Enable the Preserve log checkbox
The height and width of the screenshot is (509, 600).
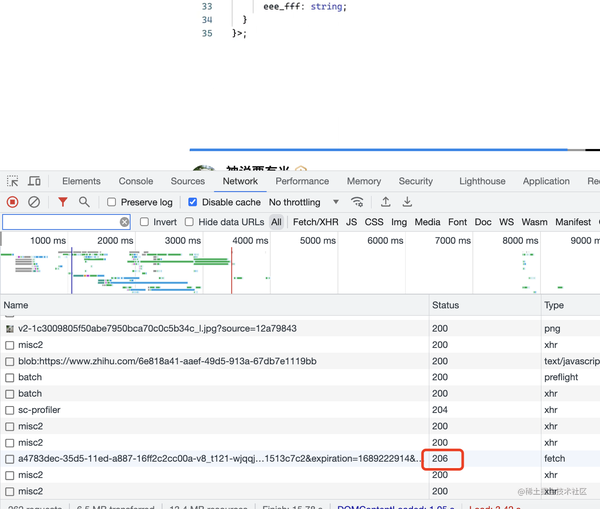111,202
